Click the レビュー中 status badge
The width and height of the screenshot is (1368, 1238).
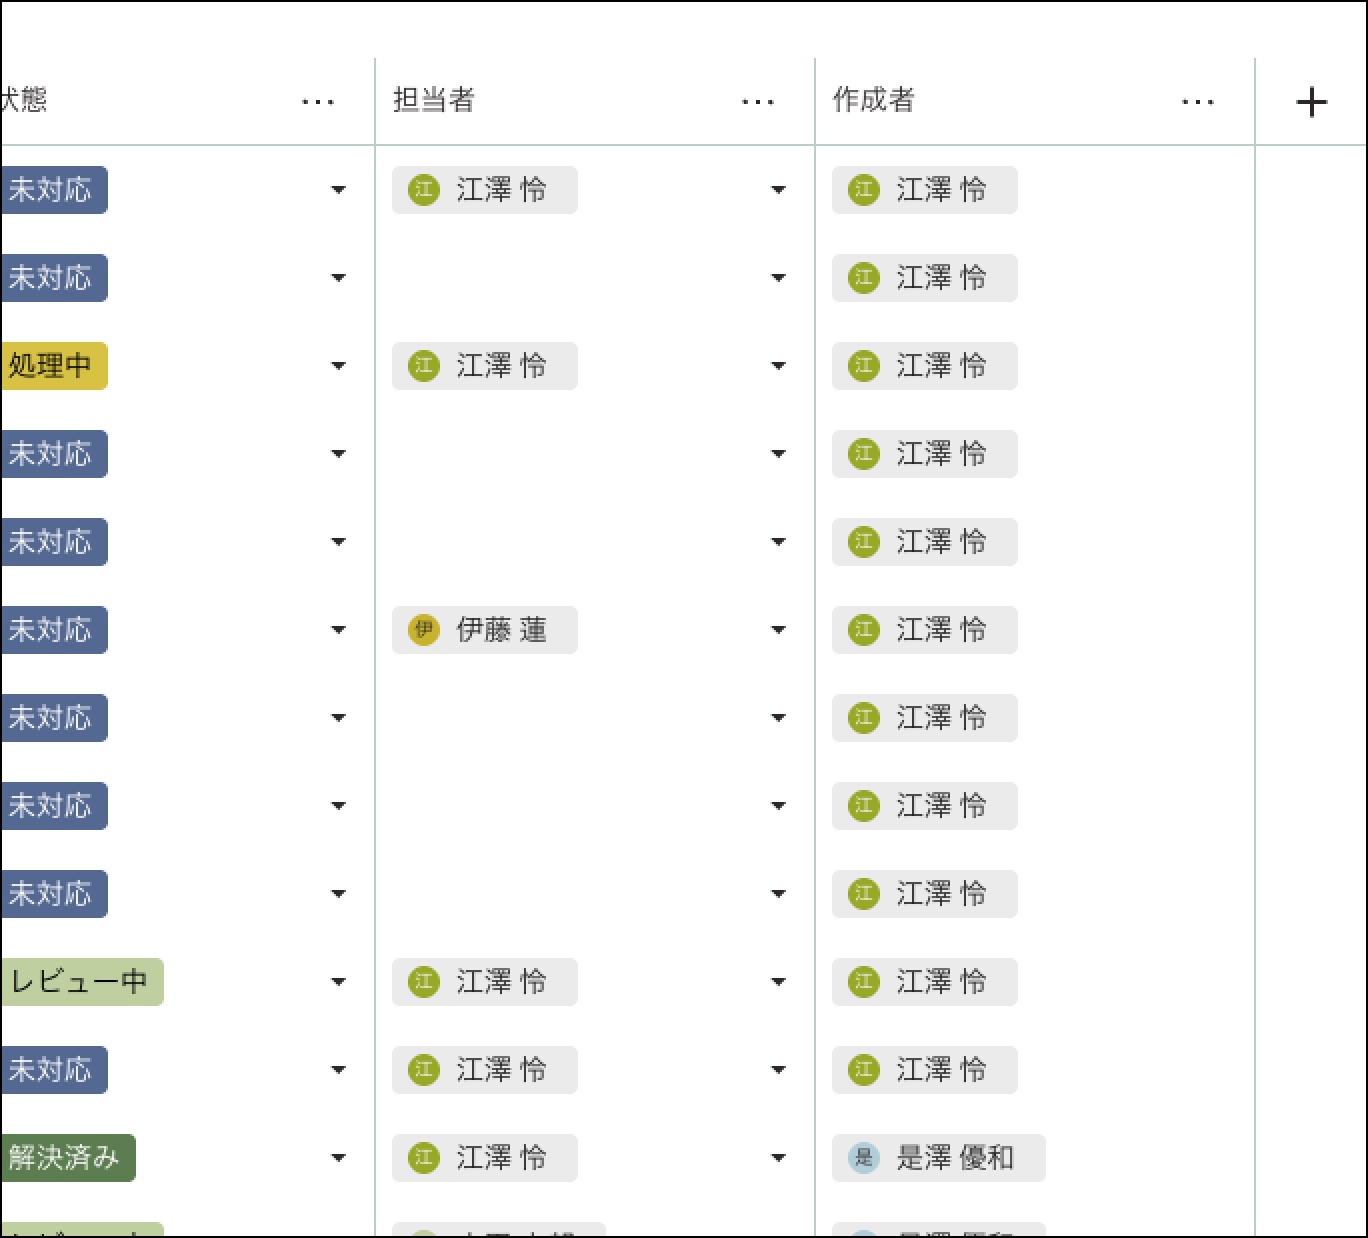80,982
